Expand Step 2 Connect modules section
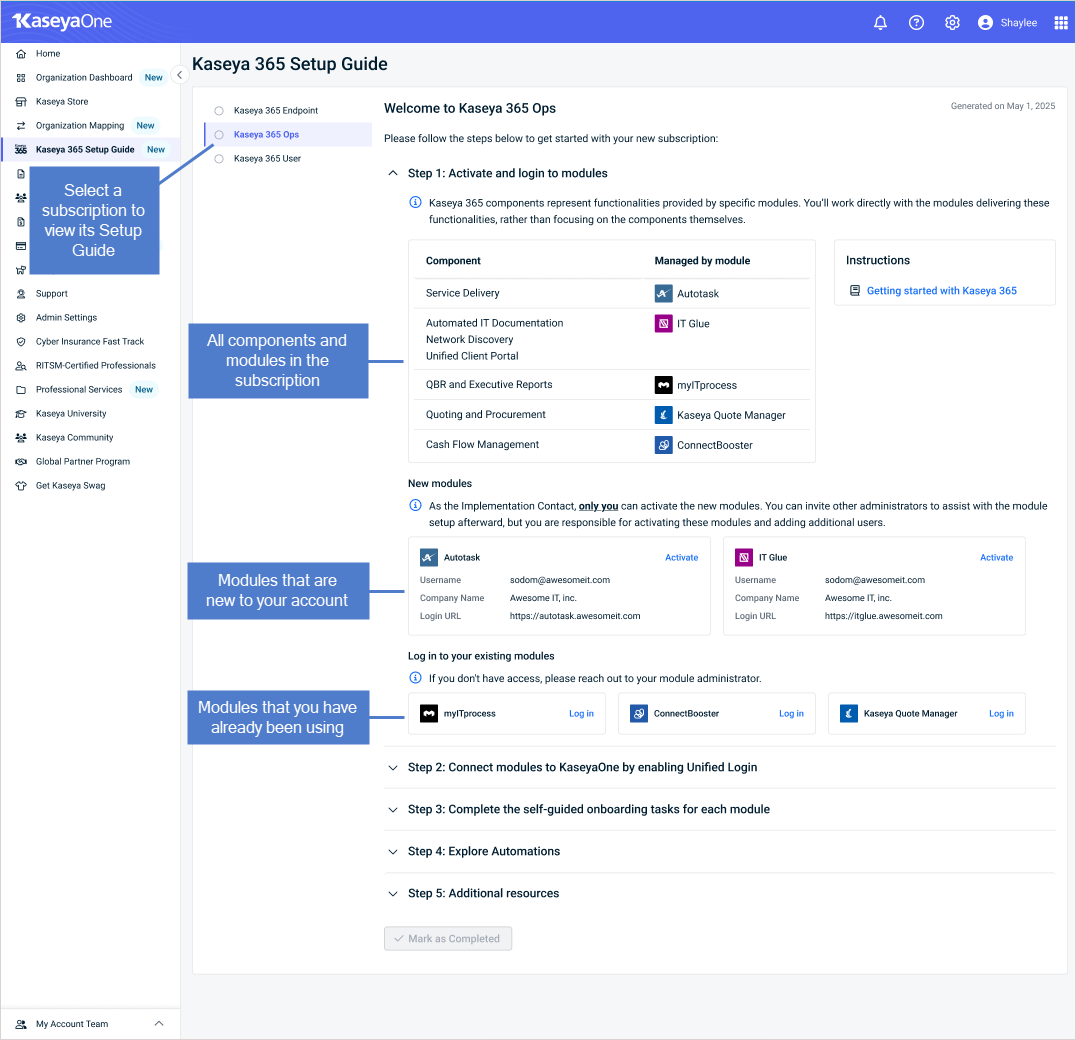 click(x=393, y=768)
